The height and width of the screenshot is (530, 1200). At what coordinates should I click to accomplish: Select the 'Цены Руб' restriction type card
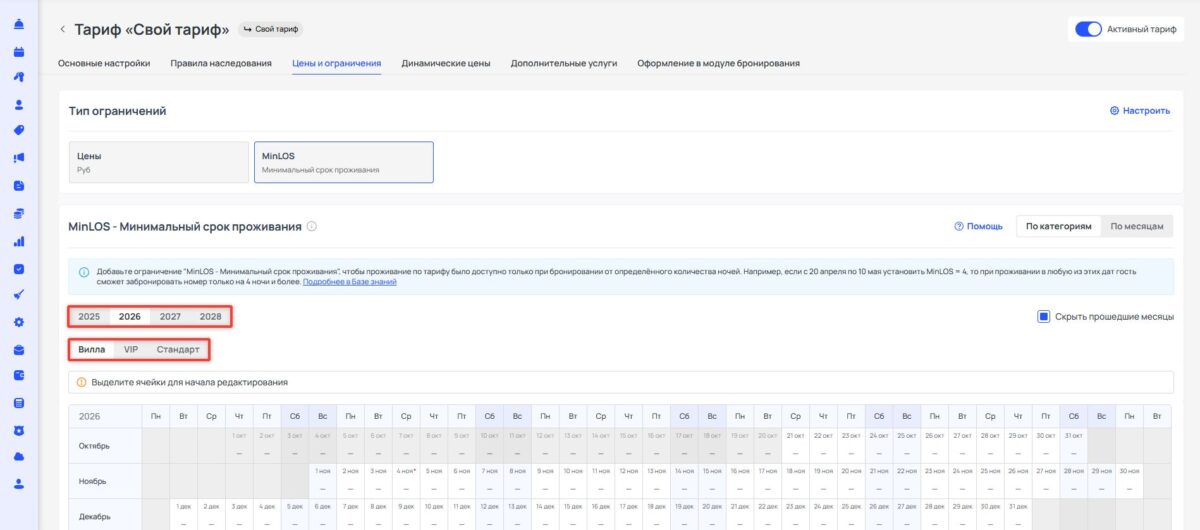(158, 162)
